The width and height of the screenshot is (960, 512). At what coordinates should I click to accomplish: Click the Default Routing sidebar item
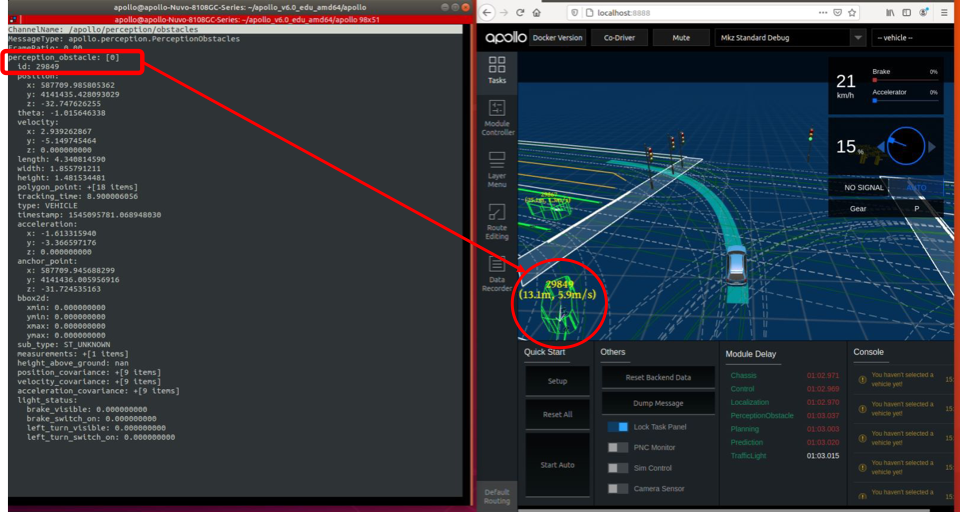point(497,496)
